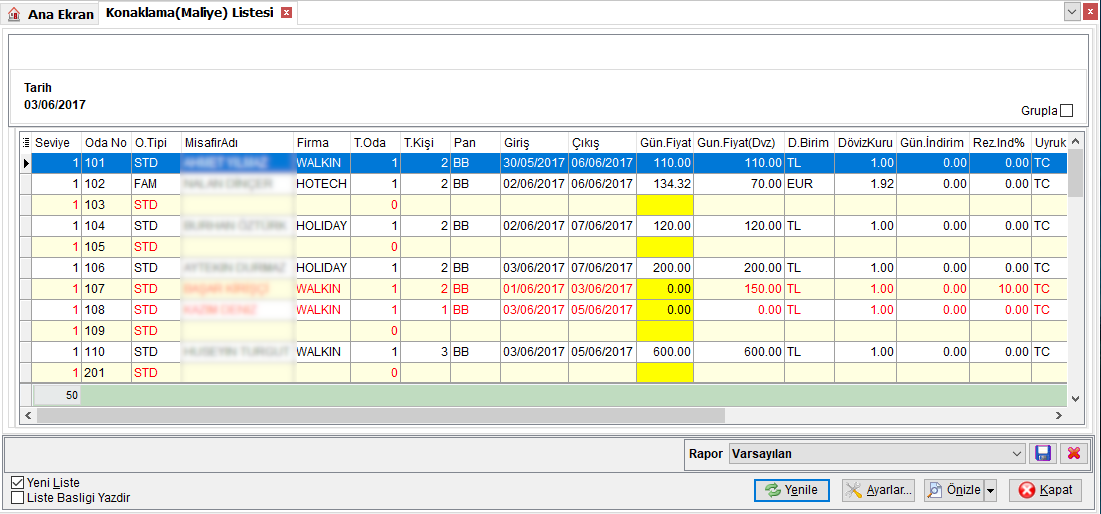
Task: Click the blue floppy disk save report icon
Action: (x=1043, y=454)
